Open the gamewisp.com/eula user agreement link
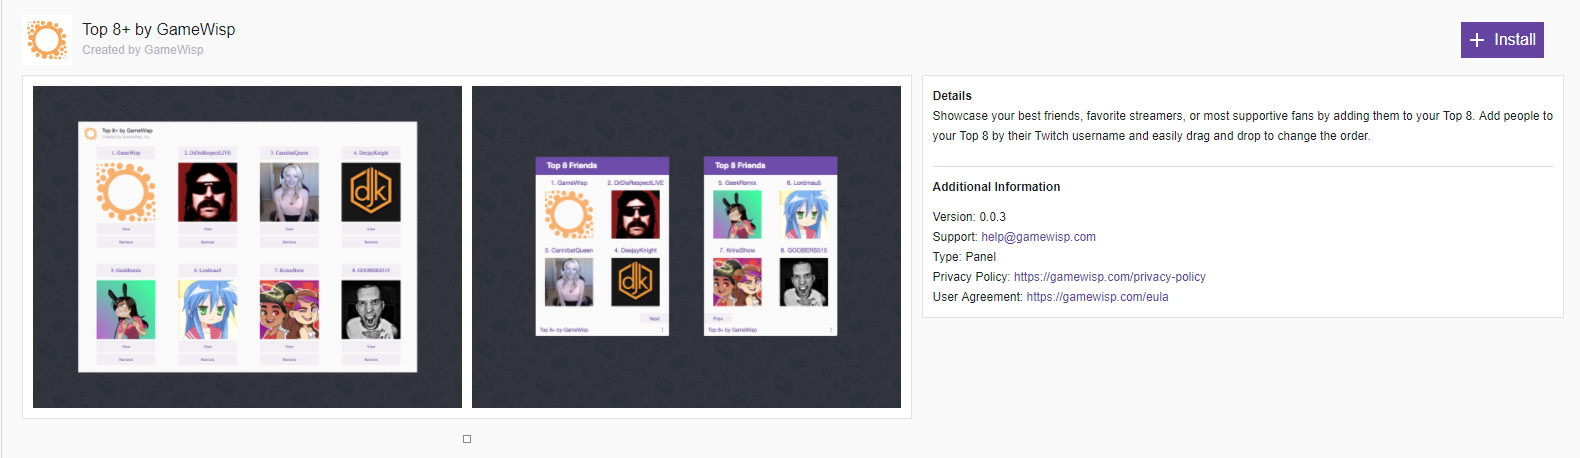 pyautogui.click(x=1097, y=297)
